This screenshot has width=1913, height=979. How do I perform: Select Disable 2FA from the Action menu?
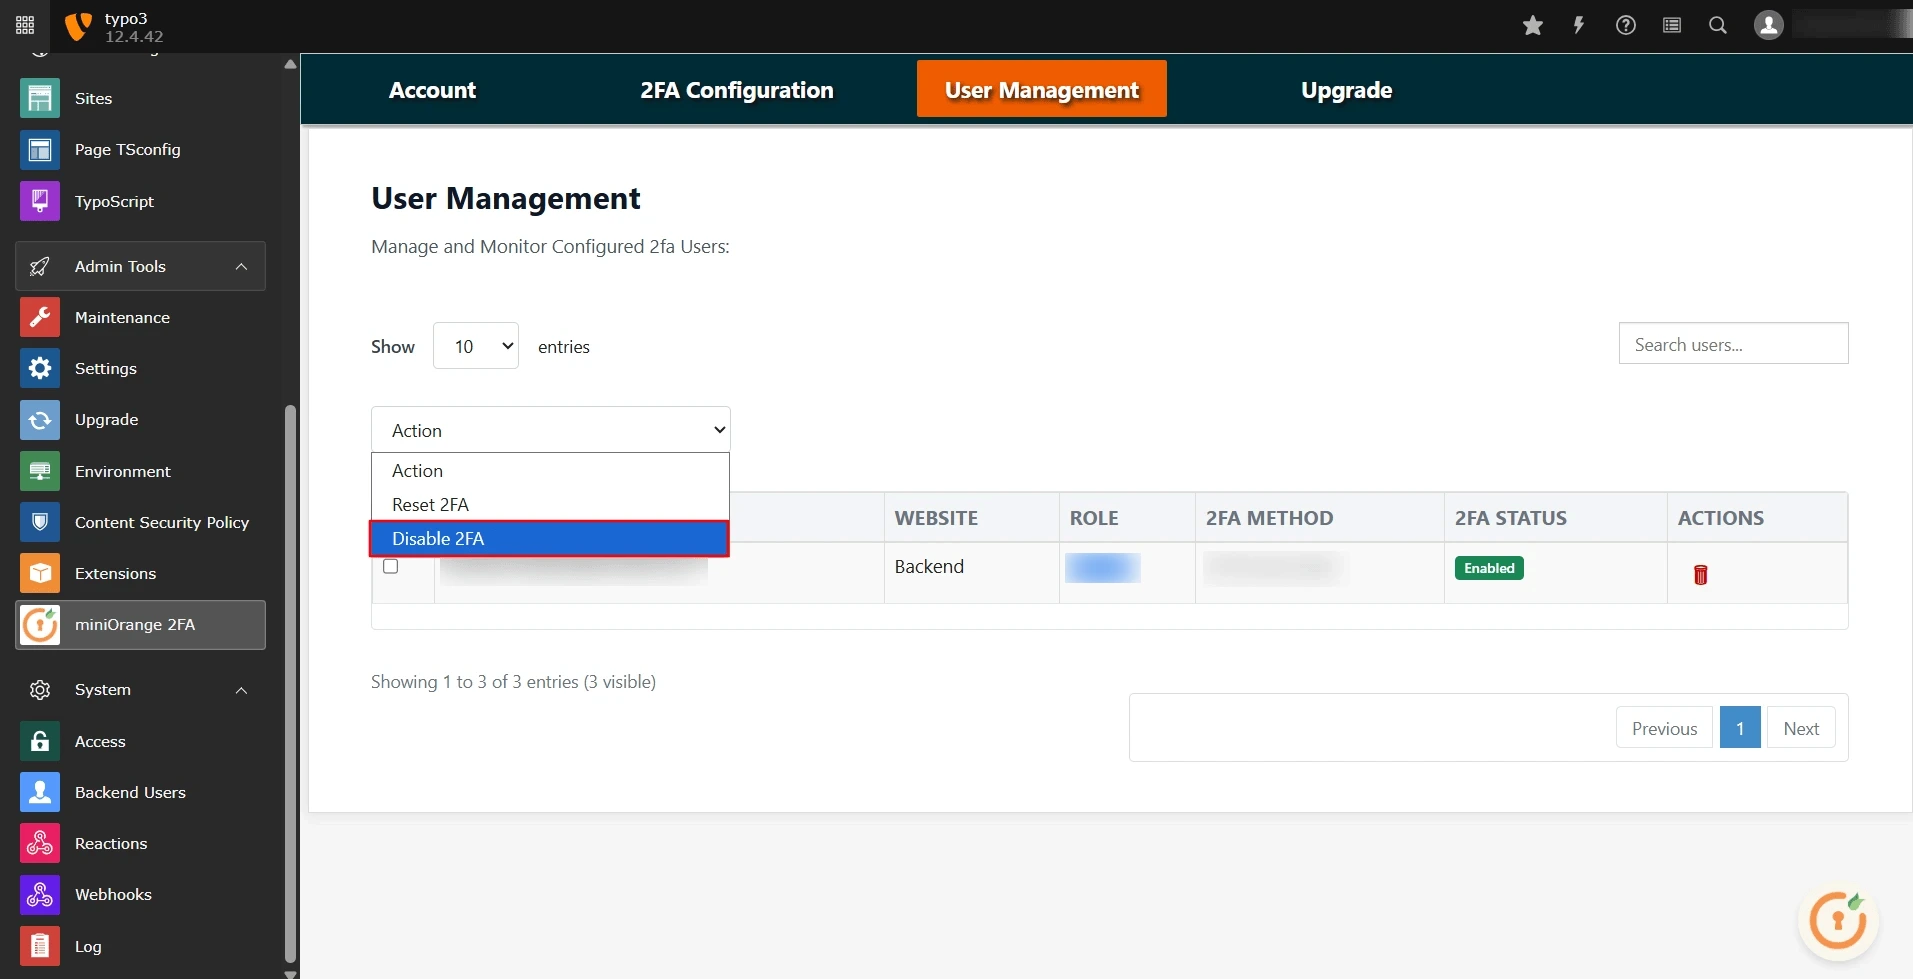[x=549, y=538]
